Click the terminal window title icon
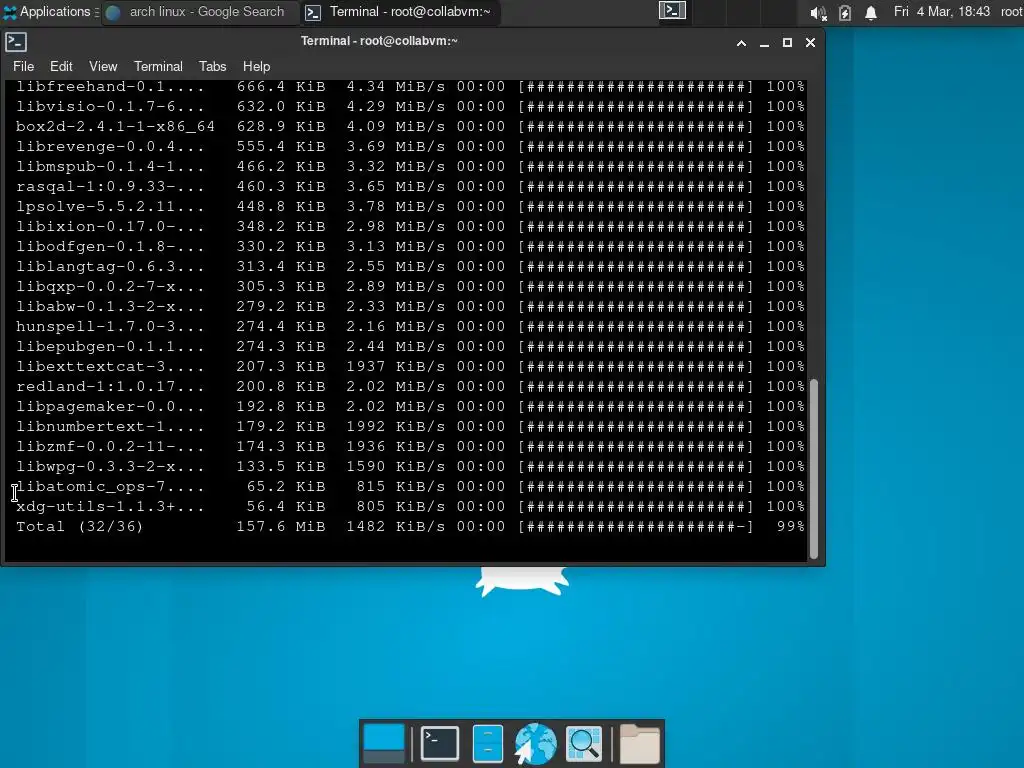The width and height of the screenshot is (1024, 768). (x=16, y=42)
